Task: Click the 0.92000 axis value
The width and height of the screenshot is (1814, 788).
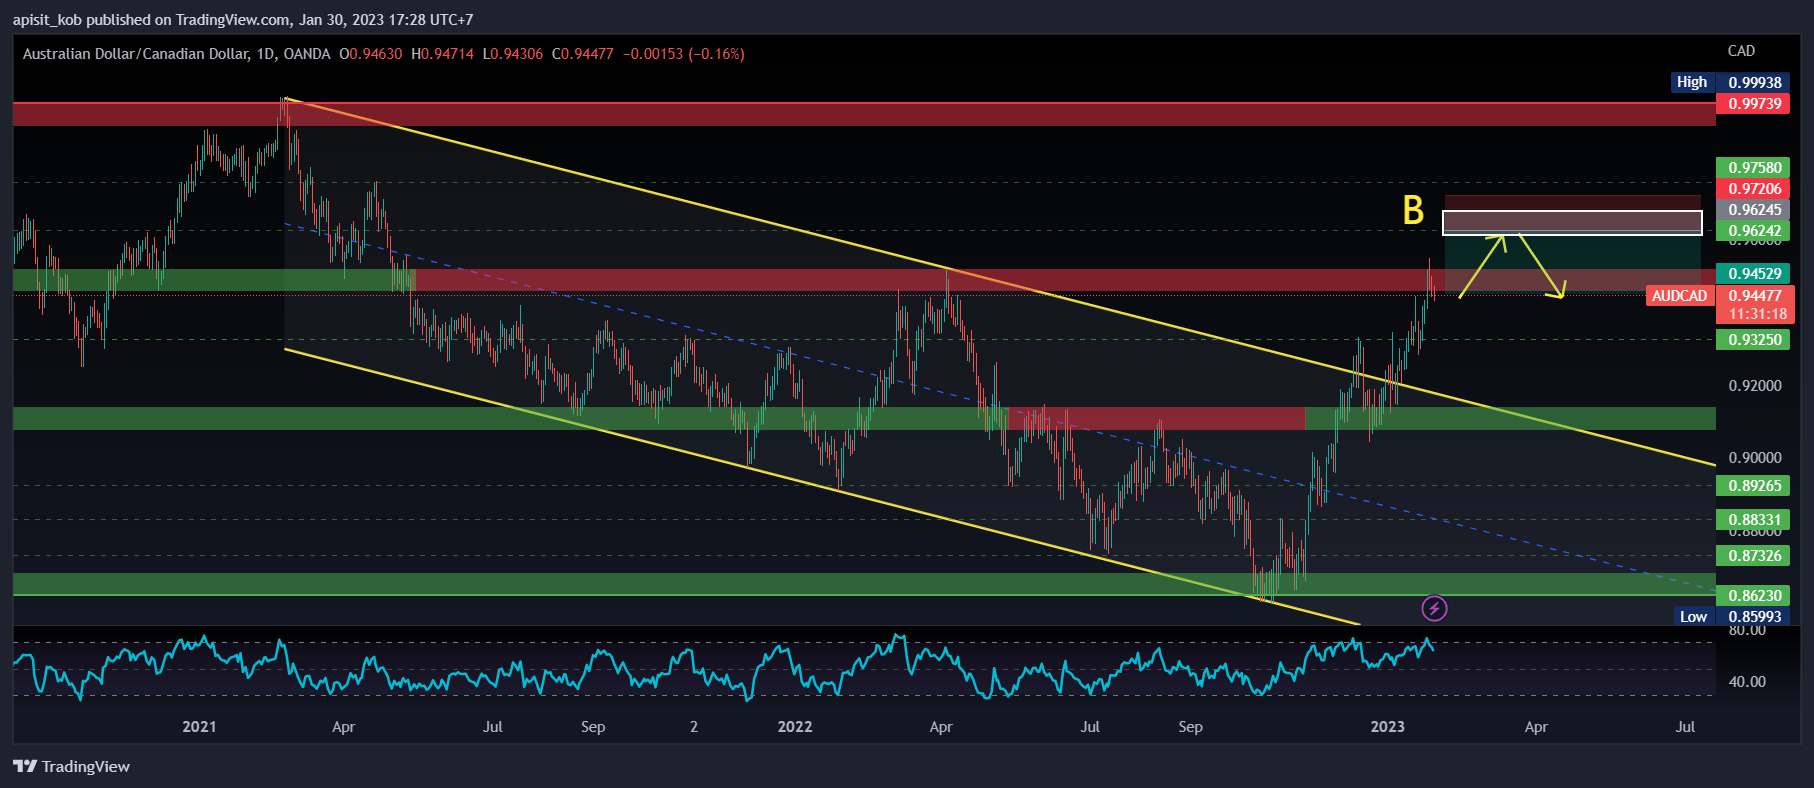Action: pos(1755,385)
